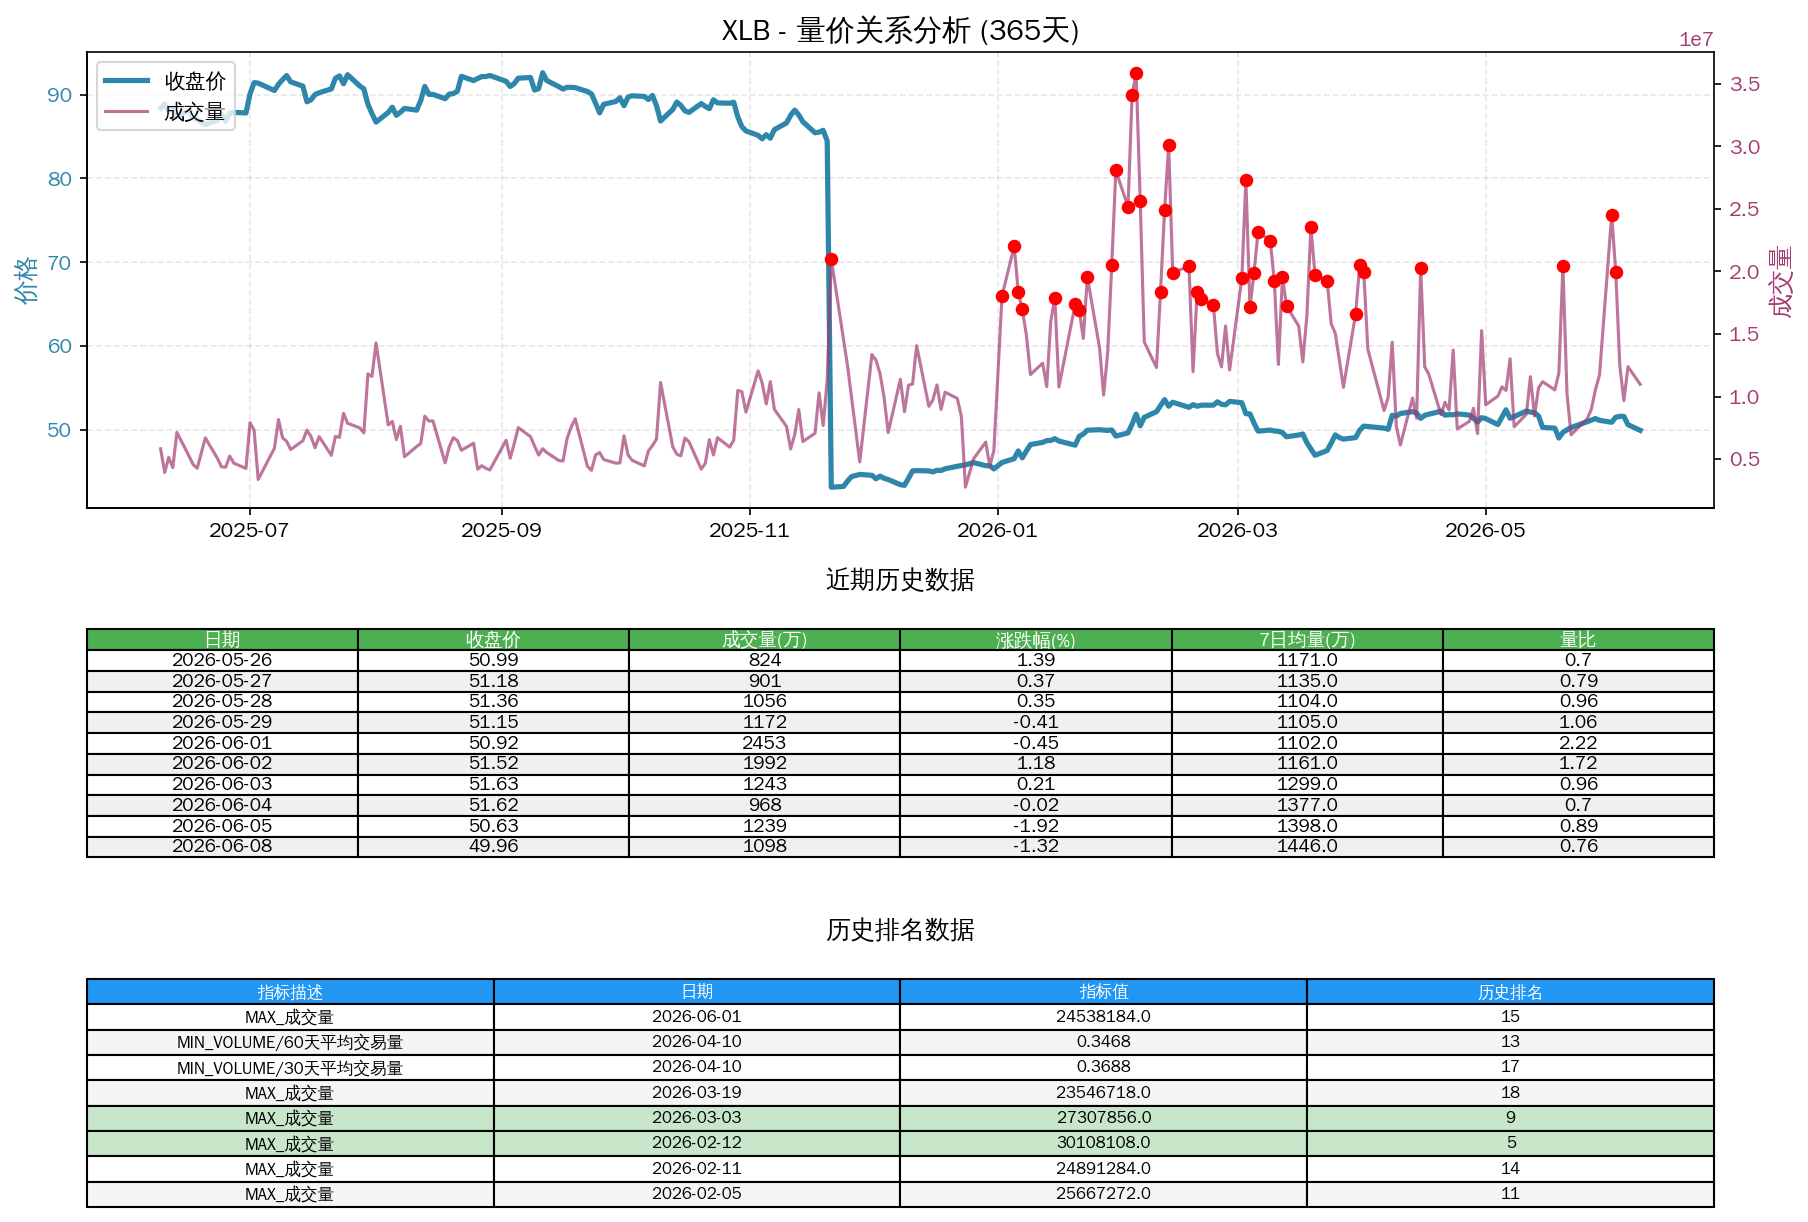
Task: Select the volume ratio cell 1.72
Action: click(x=1578, y=763)
